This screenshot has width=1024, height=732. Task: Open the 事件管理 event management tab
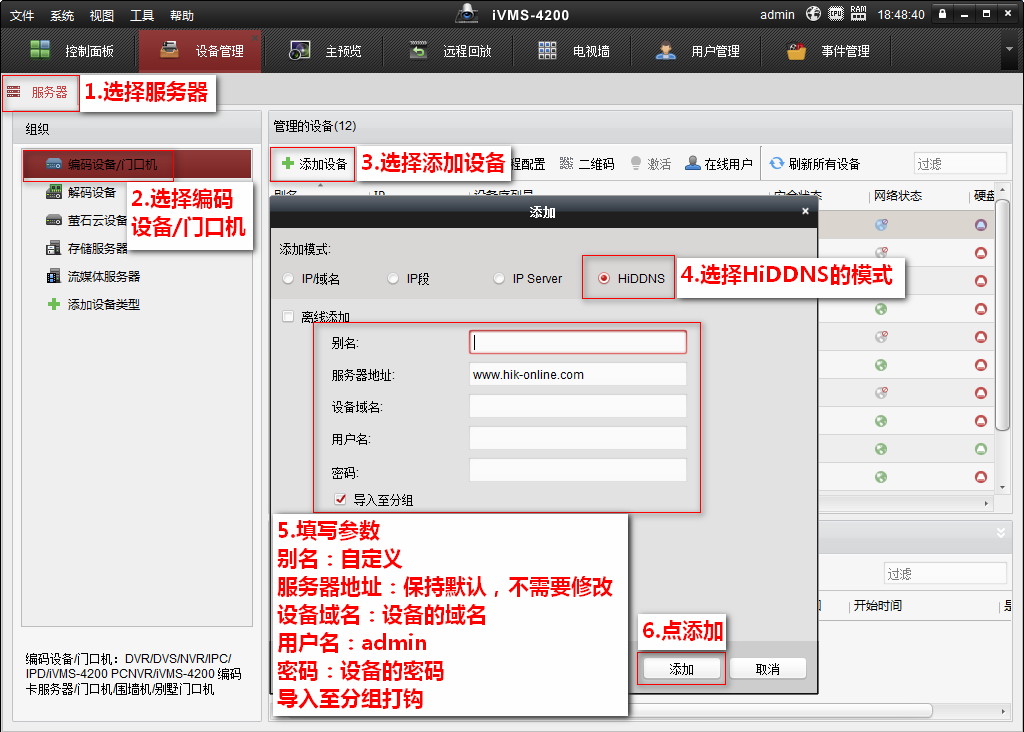click(828, 51)
